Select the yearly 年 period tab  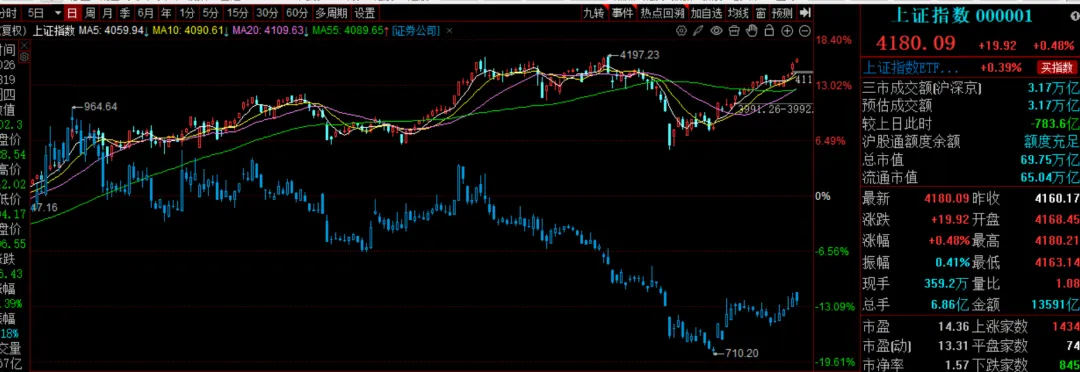point(166,13)
